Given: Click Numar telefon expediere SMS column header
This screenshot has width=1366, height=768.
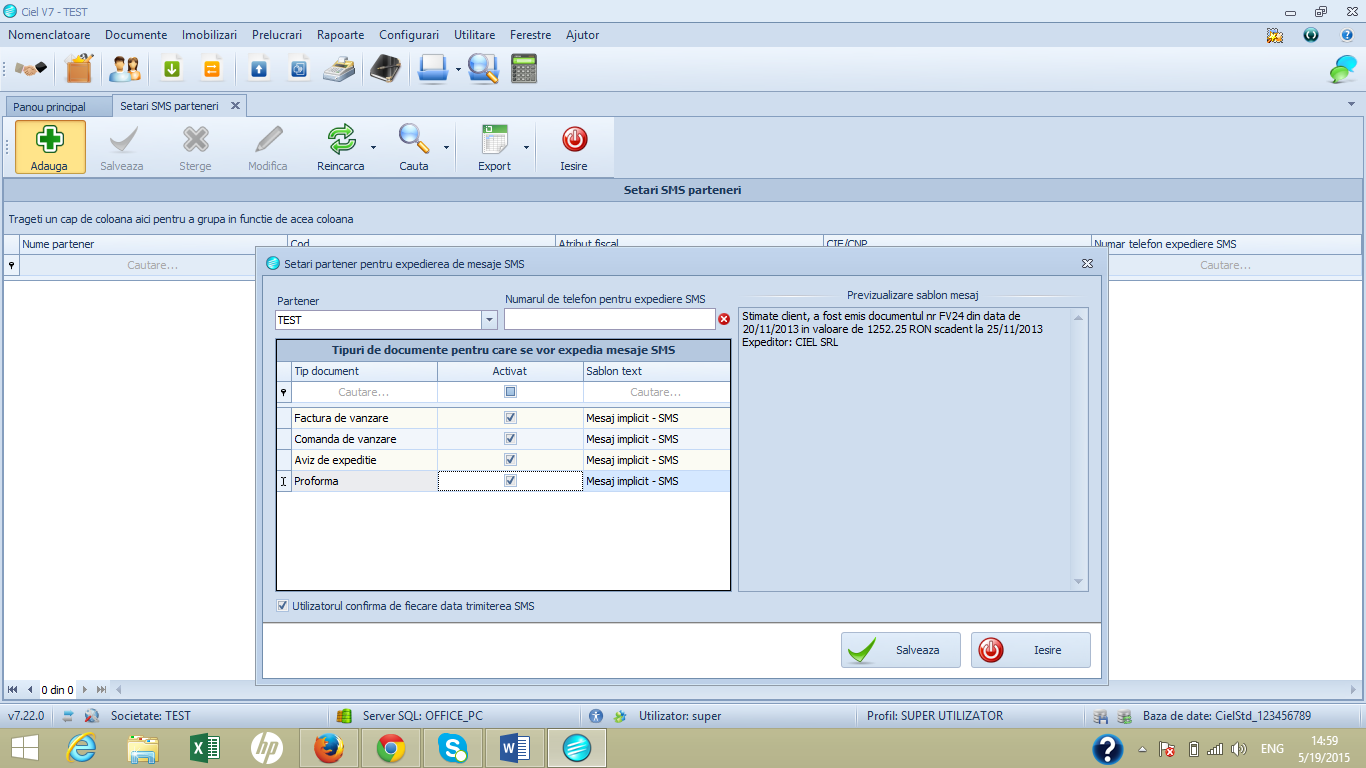Looking at the screenshot, I should (x=1226, y=244).
